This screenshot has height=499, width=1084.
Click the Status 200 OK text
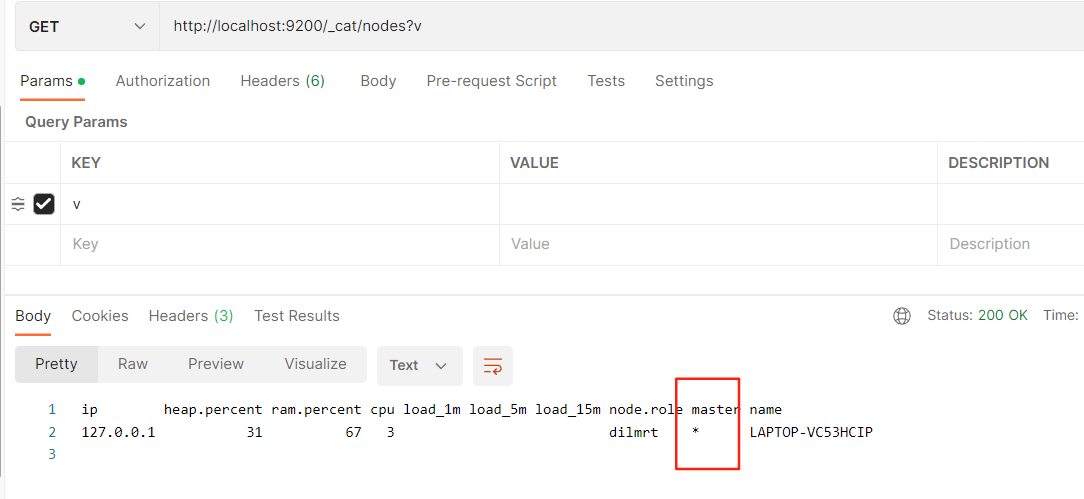pos(978,316)
